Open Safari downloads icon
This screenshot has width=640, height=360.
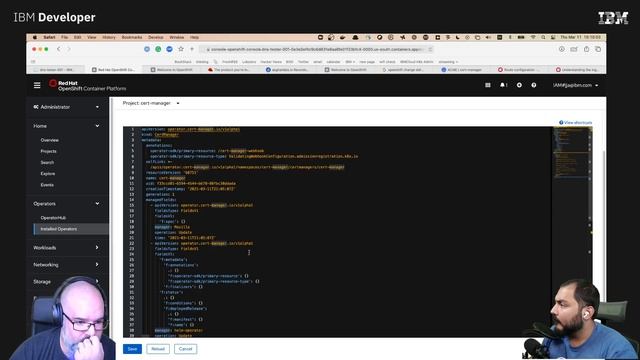click(x=562, y=49)
